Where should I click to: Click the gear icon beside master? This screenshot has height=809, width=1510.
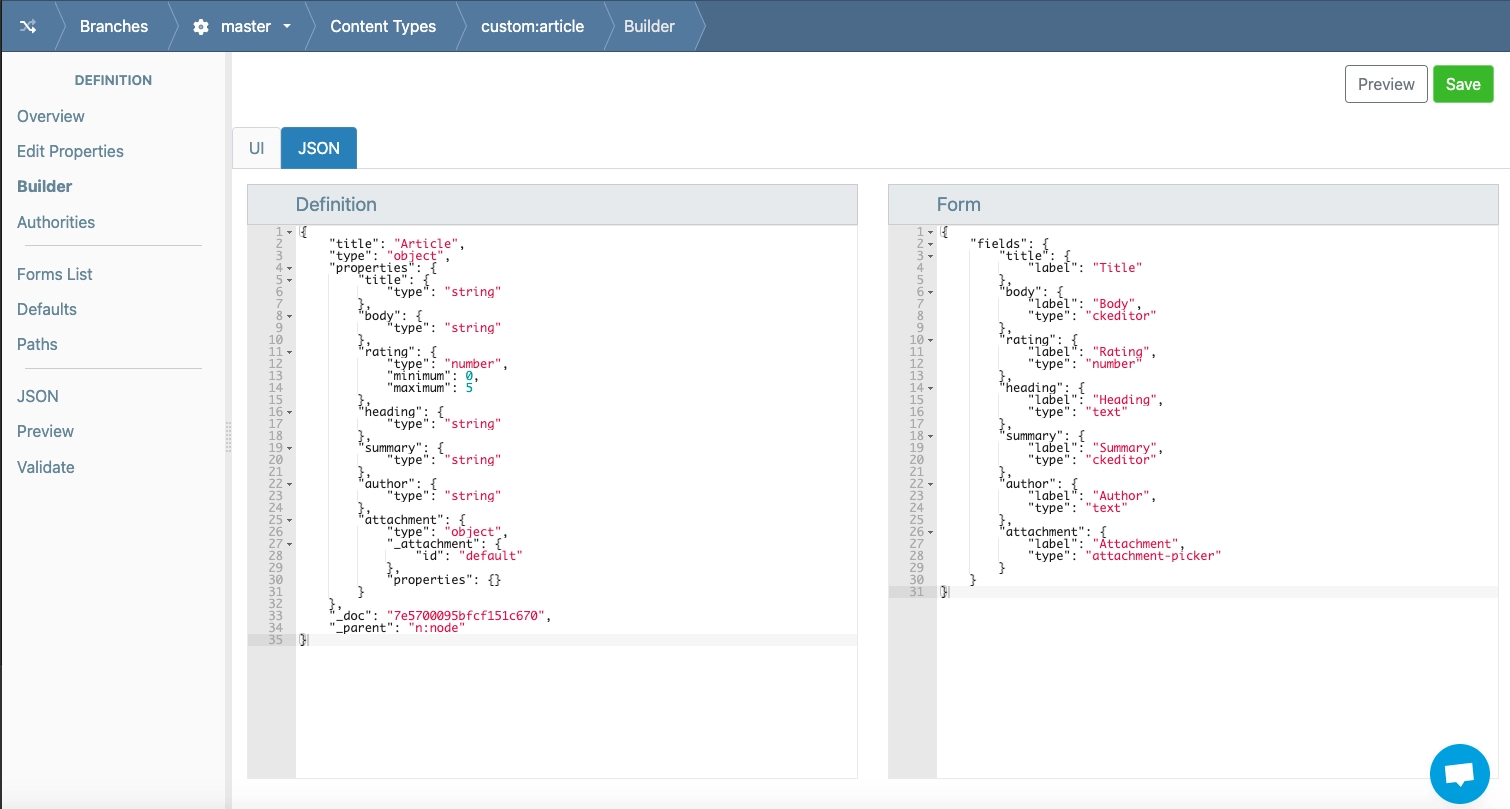[201, 27]
